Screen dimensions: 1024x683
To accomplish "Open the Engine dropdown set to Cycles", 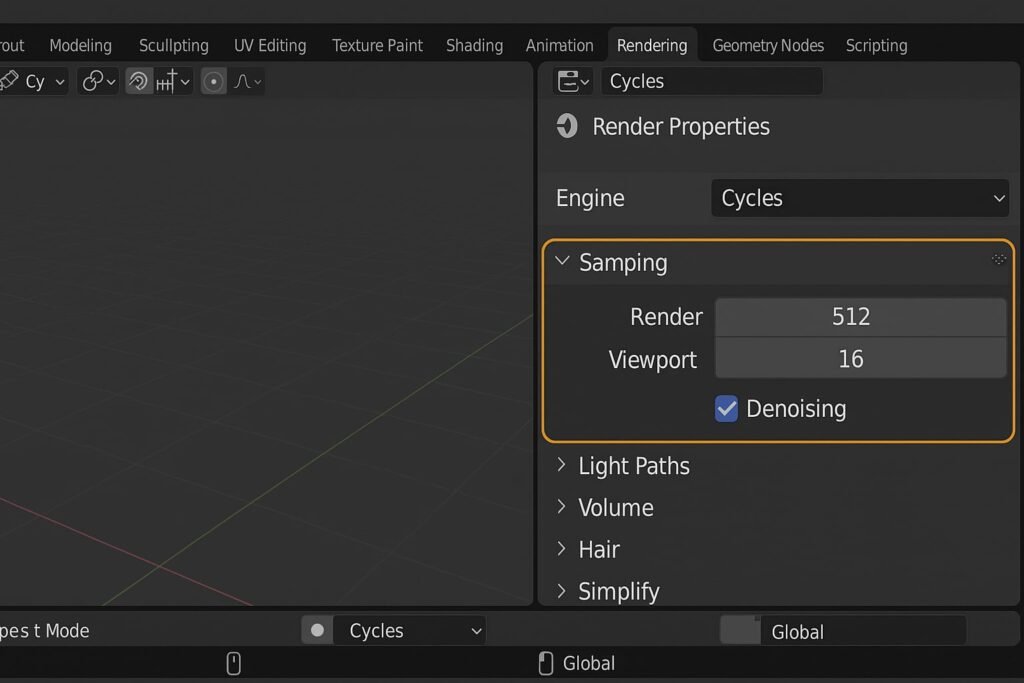I will click(x=859, y=198).
